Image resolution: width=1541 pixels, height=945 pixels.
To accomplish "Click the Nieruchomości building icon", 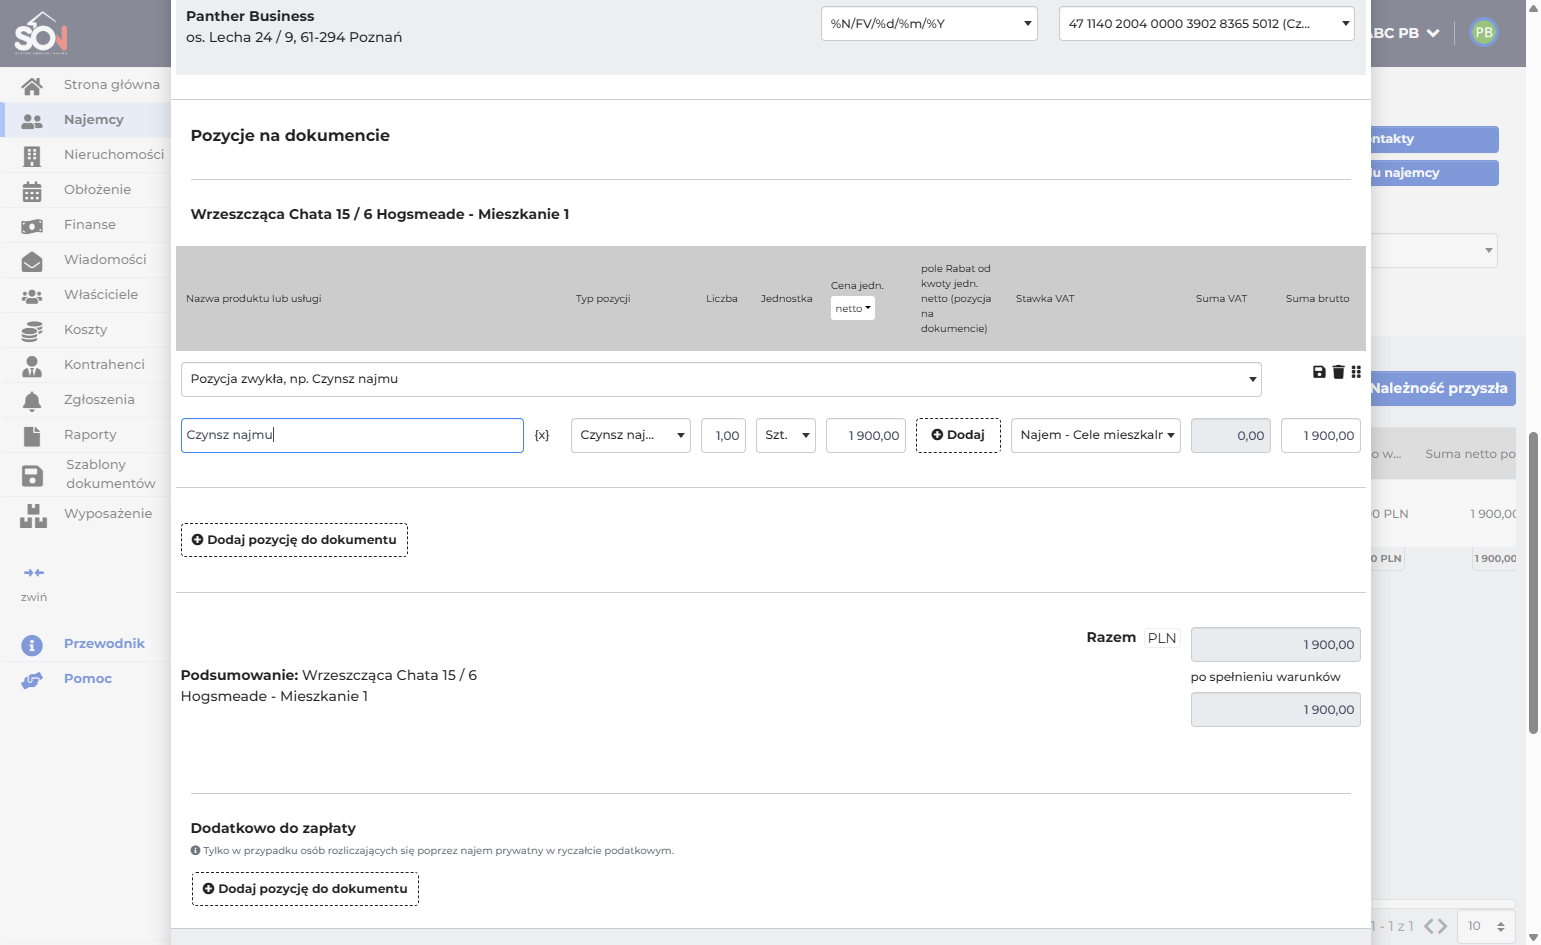I will tap(32, 156).
